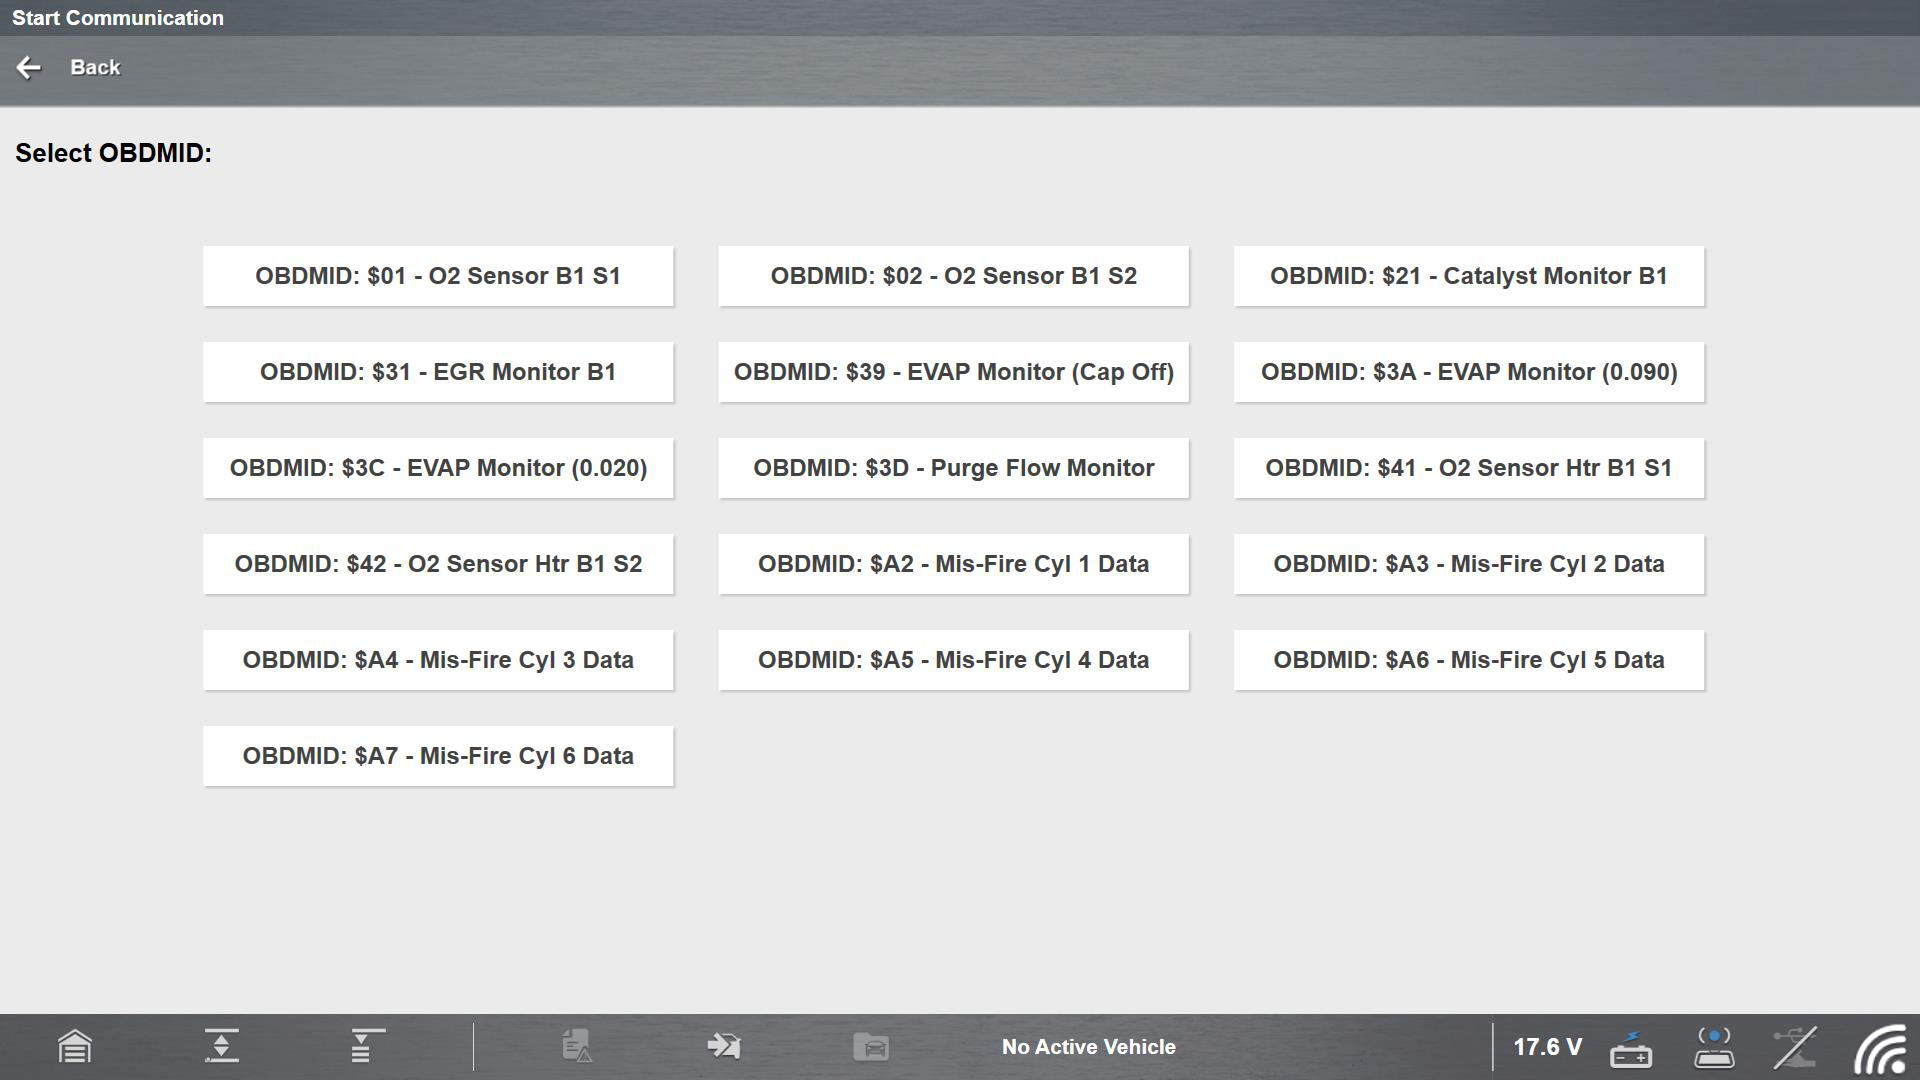This screenshot has height=1080, width=1920.
Task: Open the Wi-Fi signal icon
Action: click(x=1879, y=1049)
